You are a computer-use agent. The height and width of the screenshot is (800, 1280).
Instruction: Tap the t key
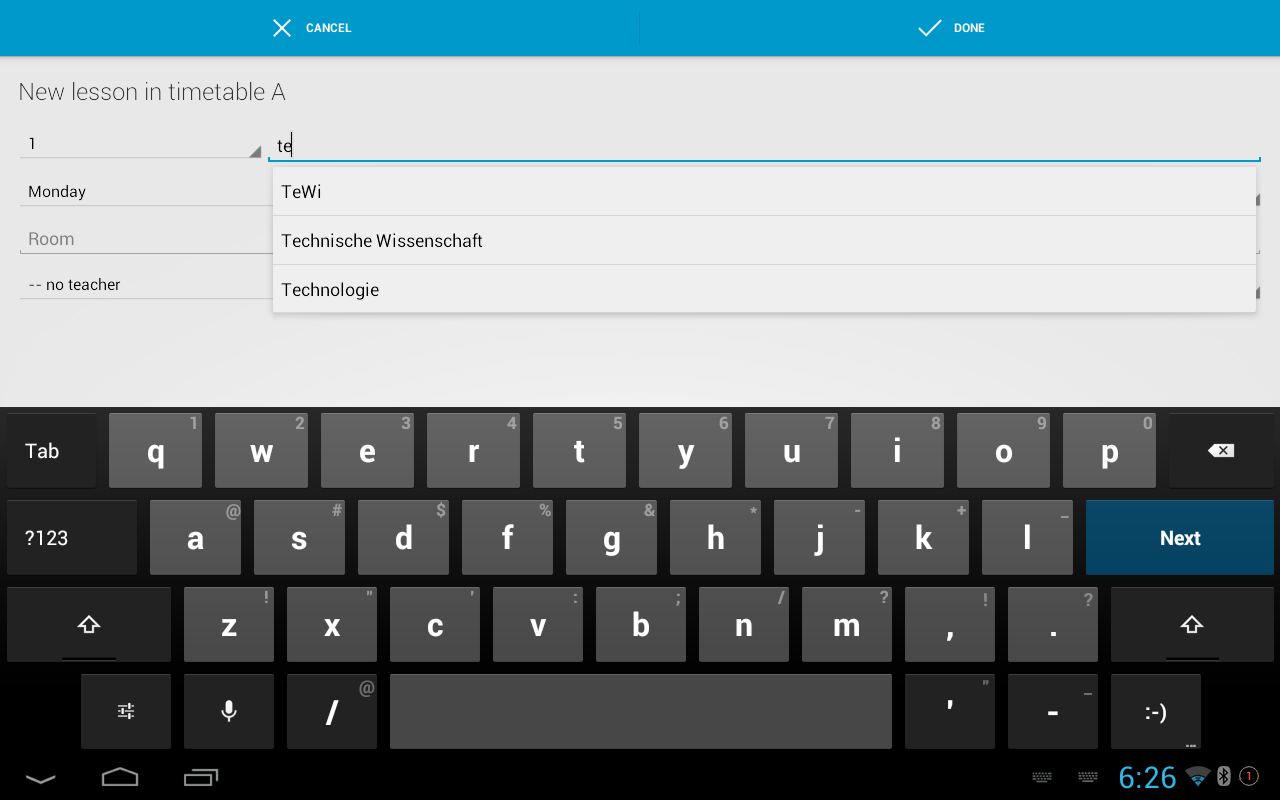(579, 451)
